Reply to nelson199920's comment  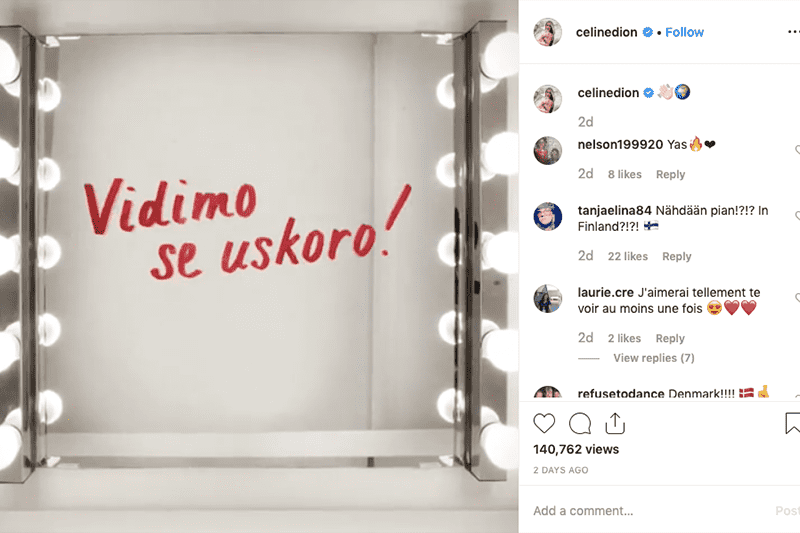[x=670, y=174]
